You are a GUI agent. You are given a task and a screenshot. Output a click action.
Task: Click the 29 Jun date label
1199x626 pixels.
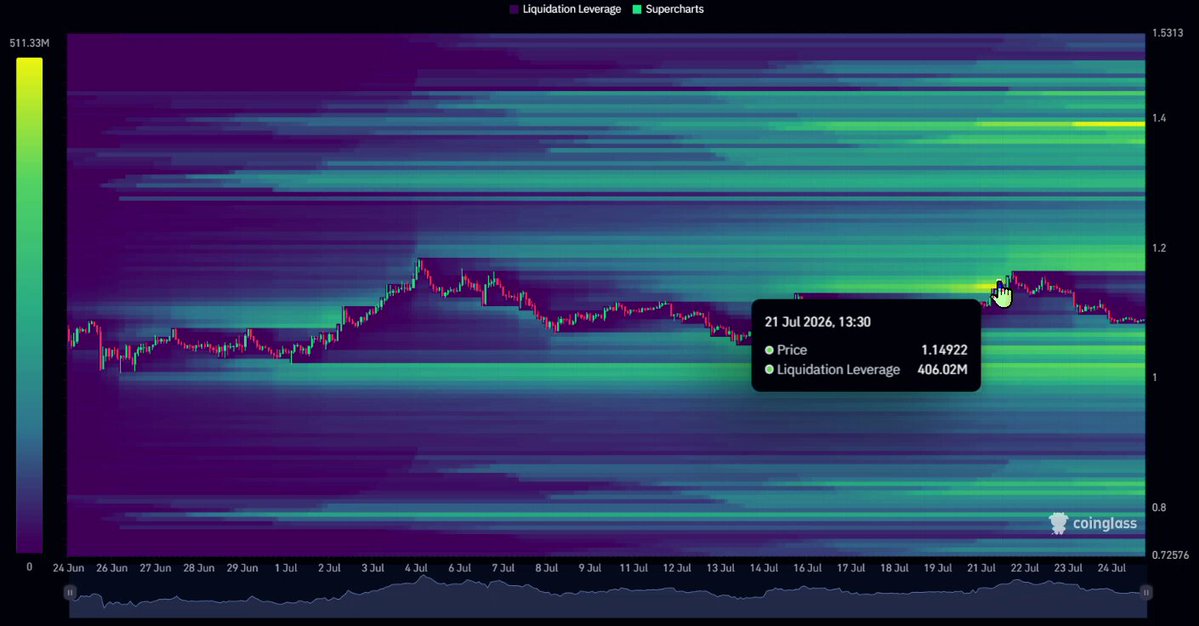pos(242,568)
